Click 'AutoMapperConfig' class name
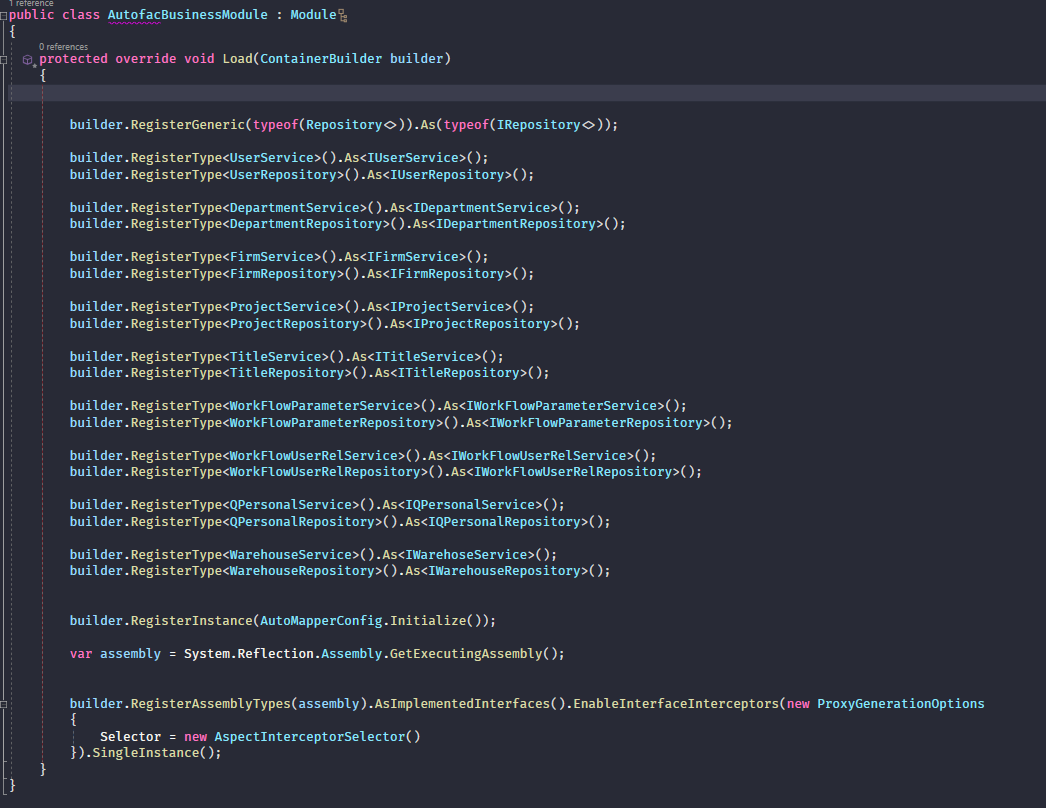1046x808 pixels. 321,621
